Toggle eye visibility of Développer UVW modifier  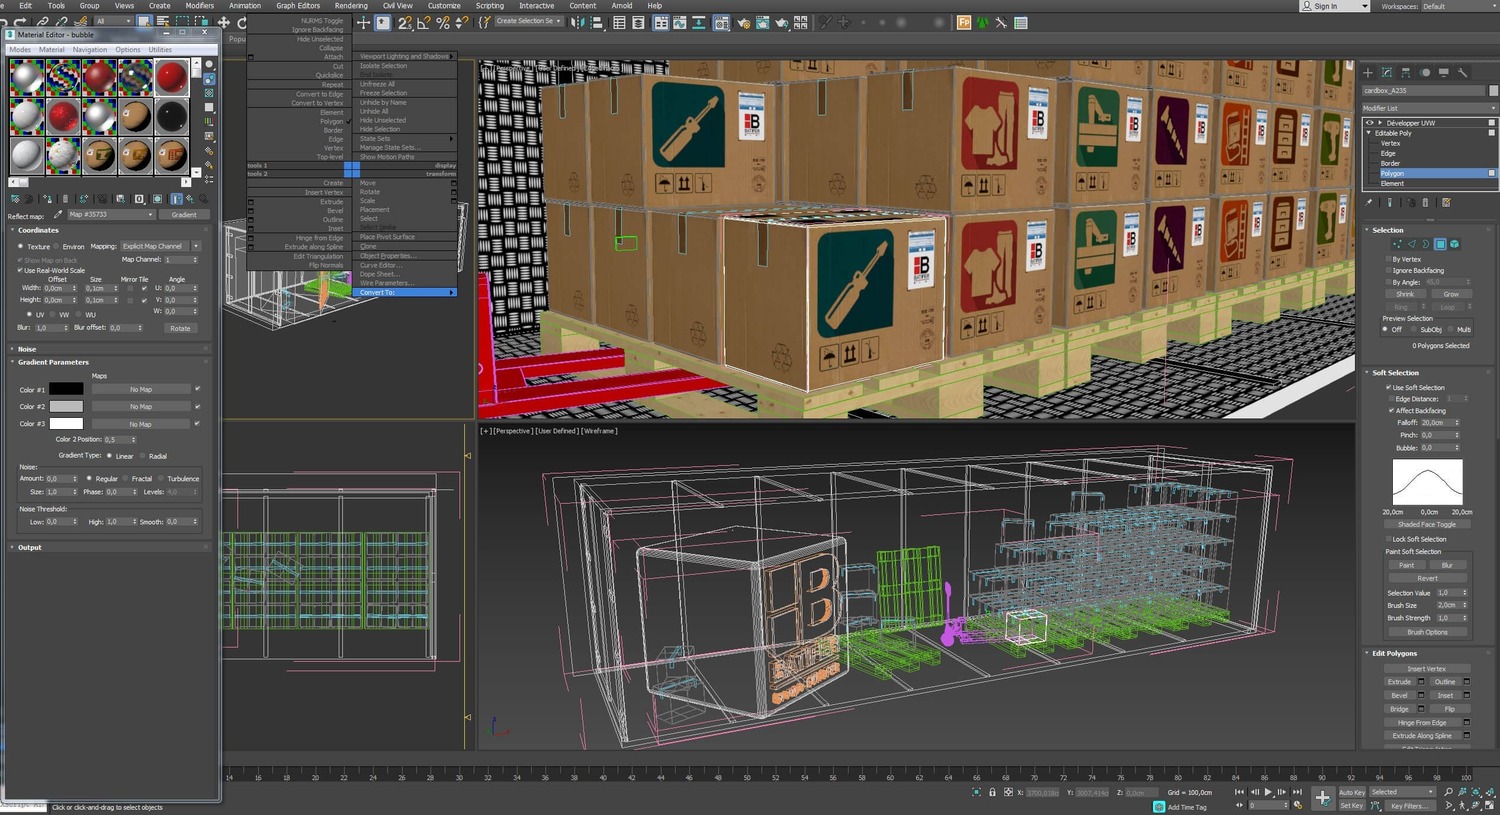click(1370, 123)
